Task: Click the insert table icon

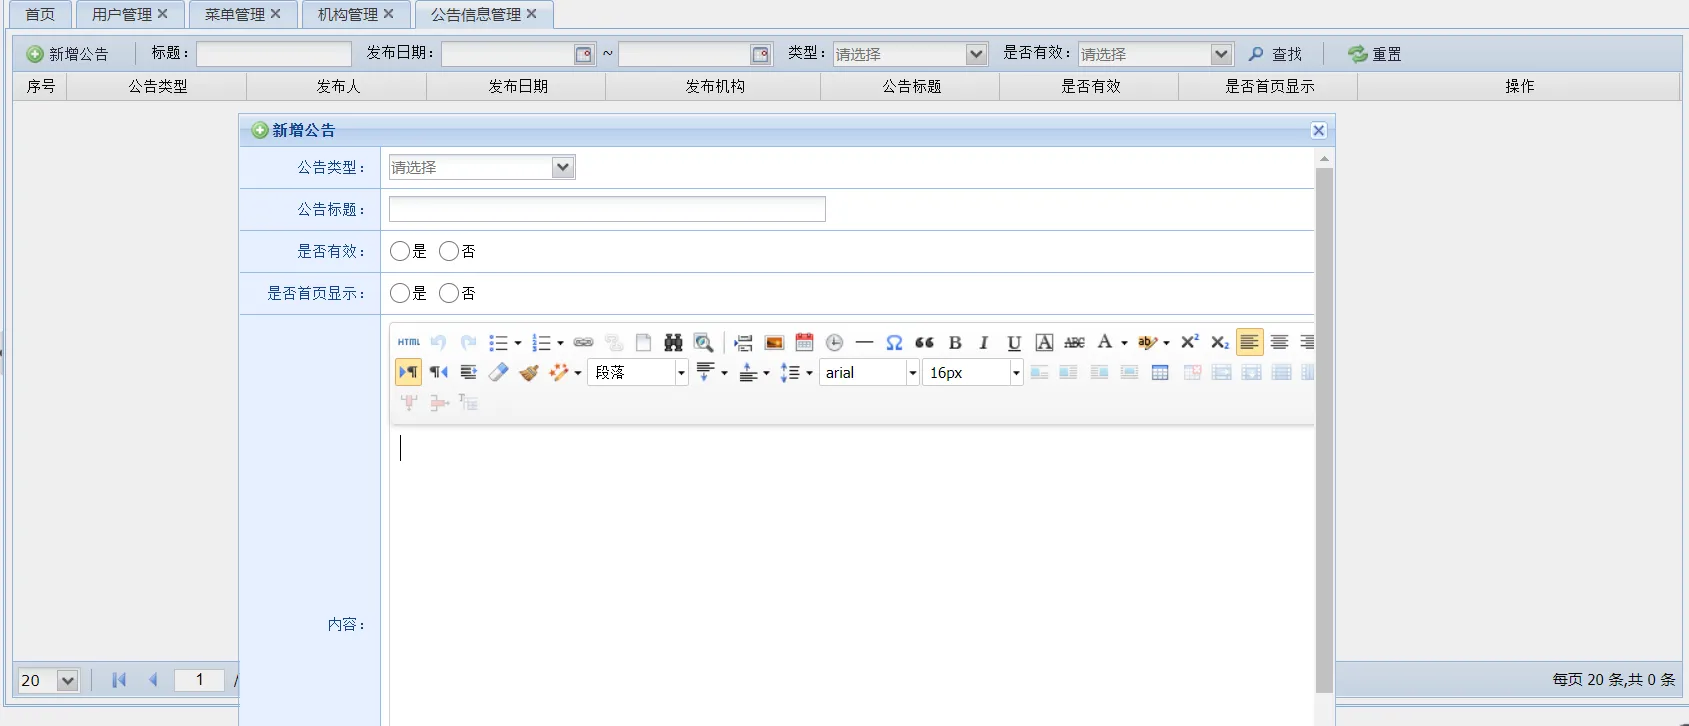Action: pyautogui.click(x=1160, y=373)
